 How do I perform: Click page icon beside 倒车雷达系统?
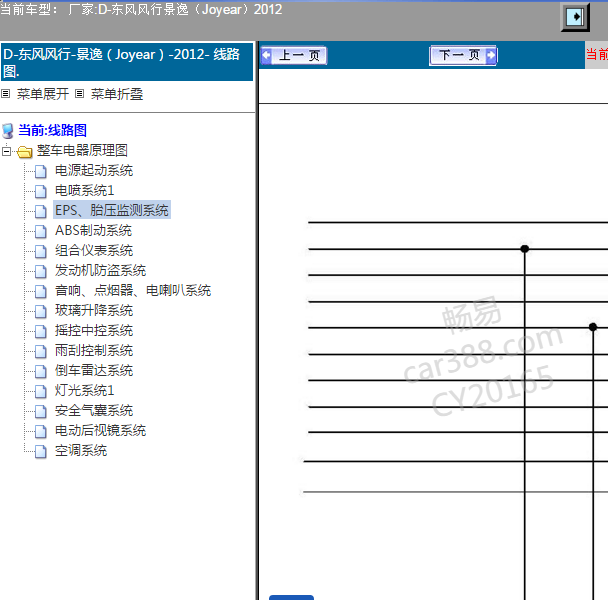pos(41,371)
